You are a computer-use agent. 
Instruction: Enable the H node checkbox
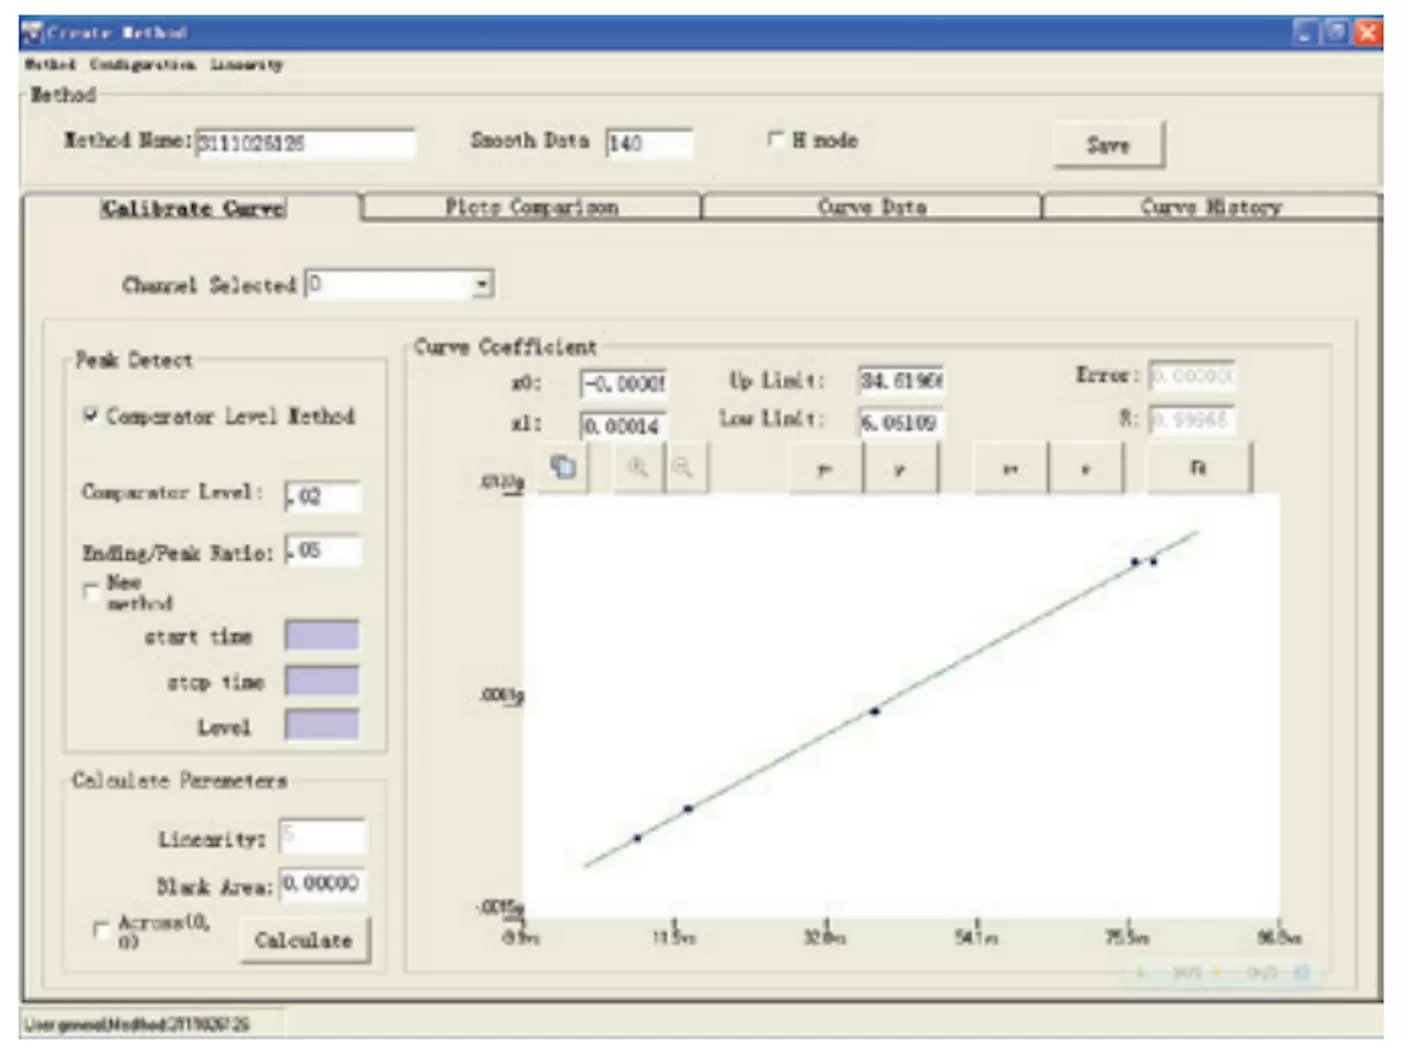pyautogui.click(x=777, y=140)
